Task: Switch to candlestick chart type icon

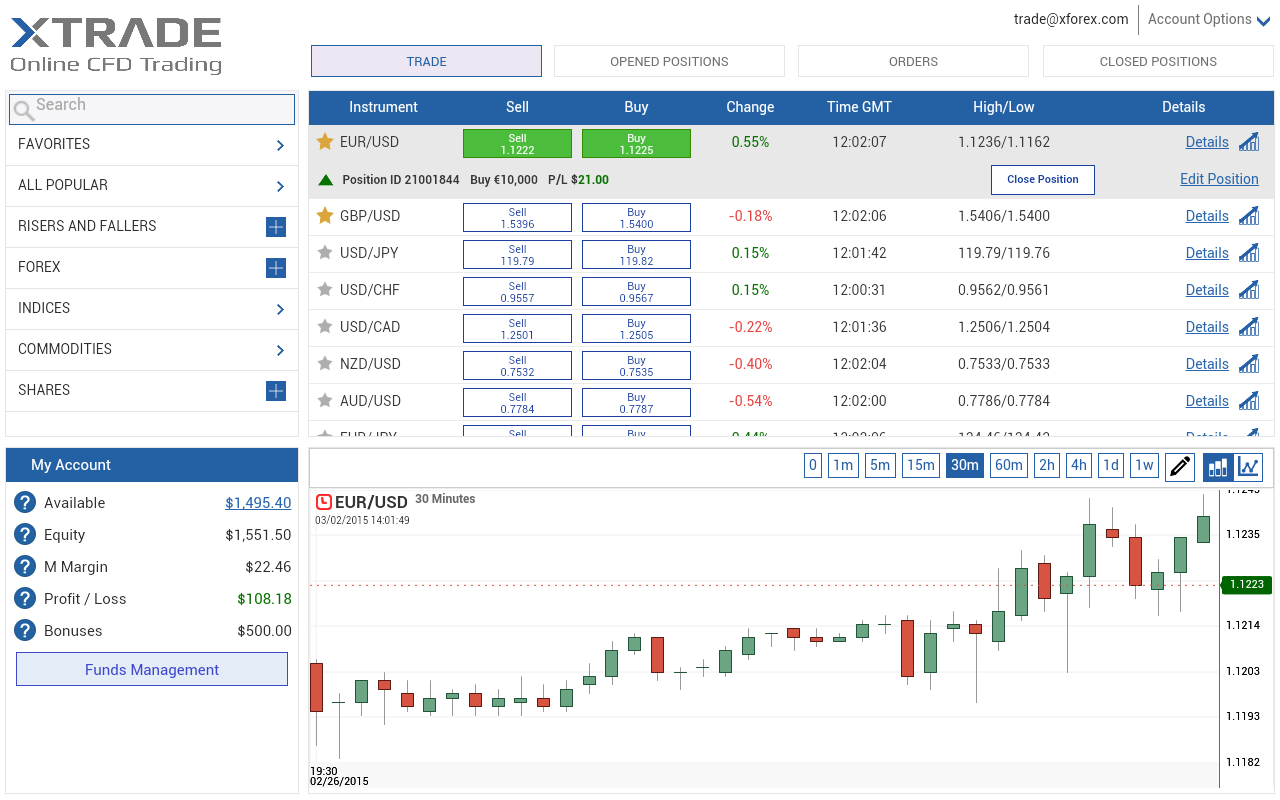Action: tap(1218, 466)
